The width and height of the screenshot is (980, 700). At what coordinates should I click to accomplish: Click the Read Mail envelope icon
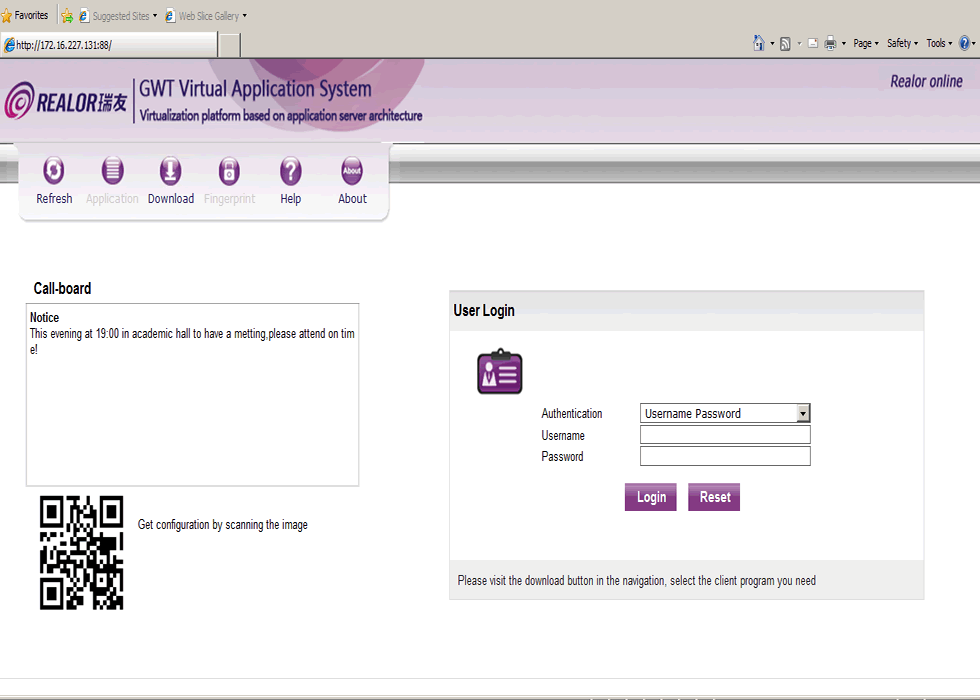[x=813, y=43]
